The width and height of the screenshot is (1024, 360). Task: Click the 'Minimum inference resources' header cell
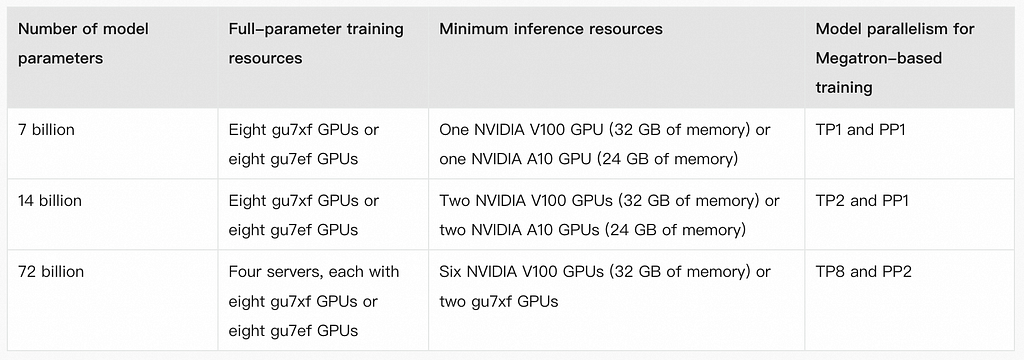click(x=616, y=57)
